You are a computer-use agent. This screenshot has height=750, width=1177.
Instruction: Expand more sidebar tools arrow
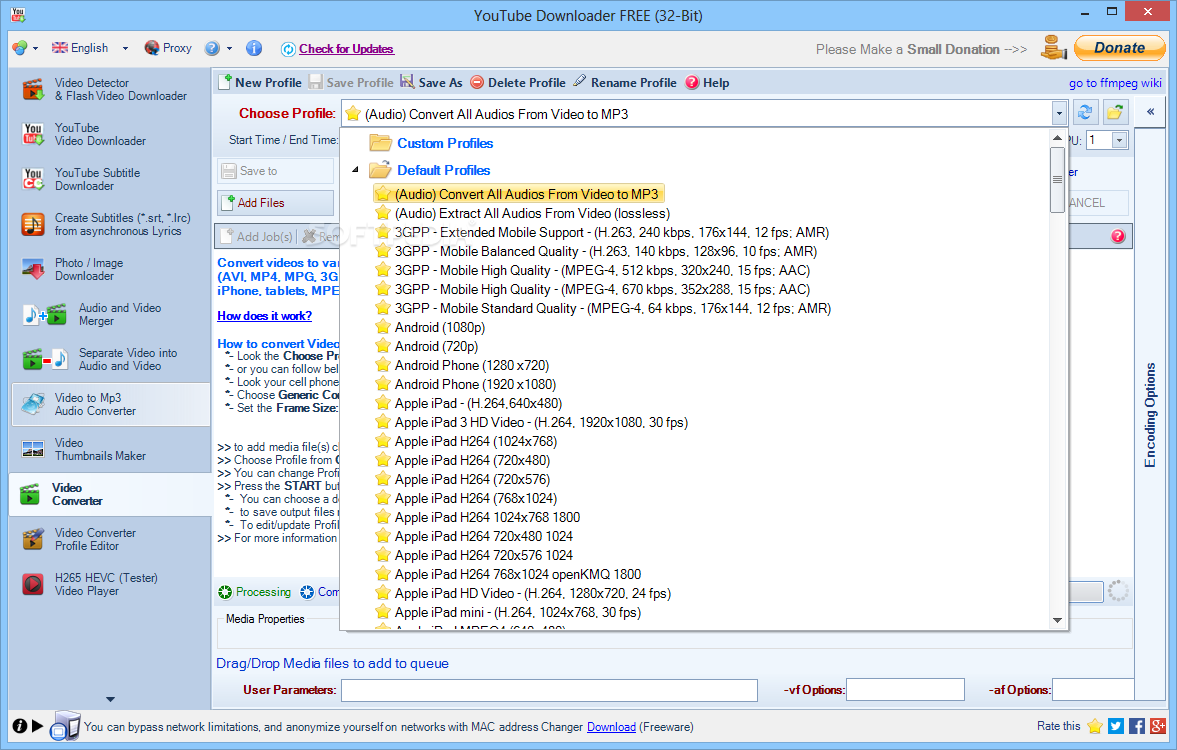pos(110,699)
